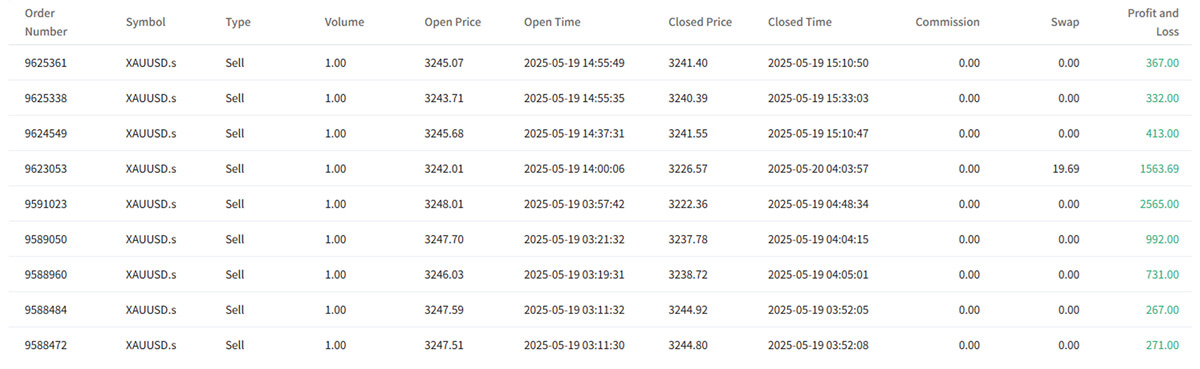Click the Closed Time column header

click(802, 22)
